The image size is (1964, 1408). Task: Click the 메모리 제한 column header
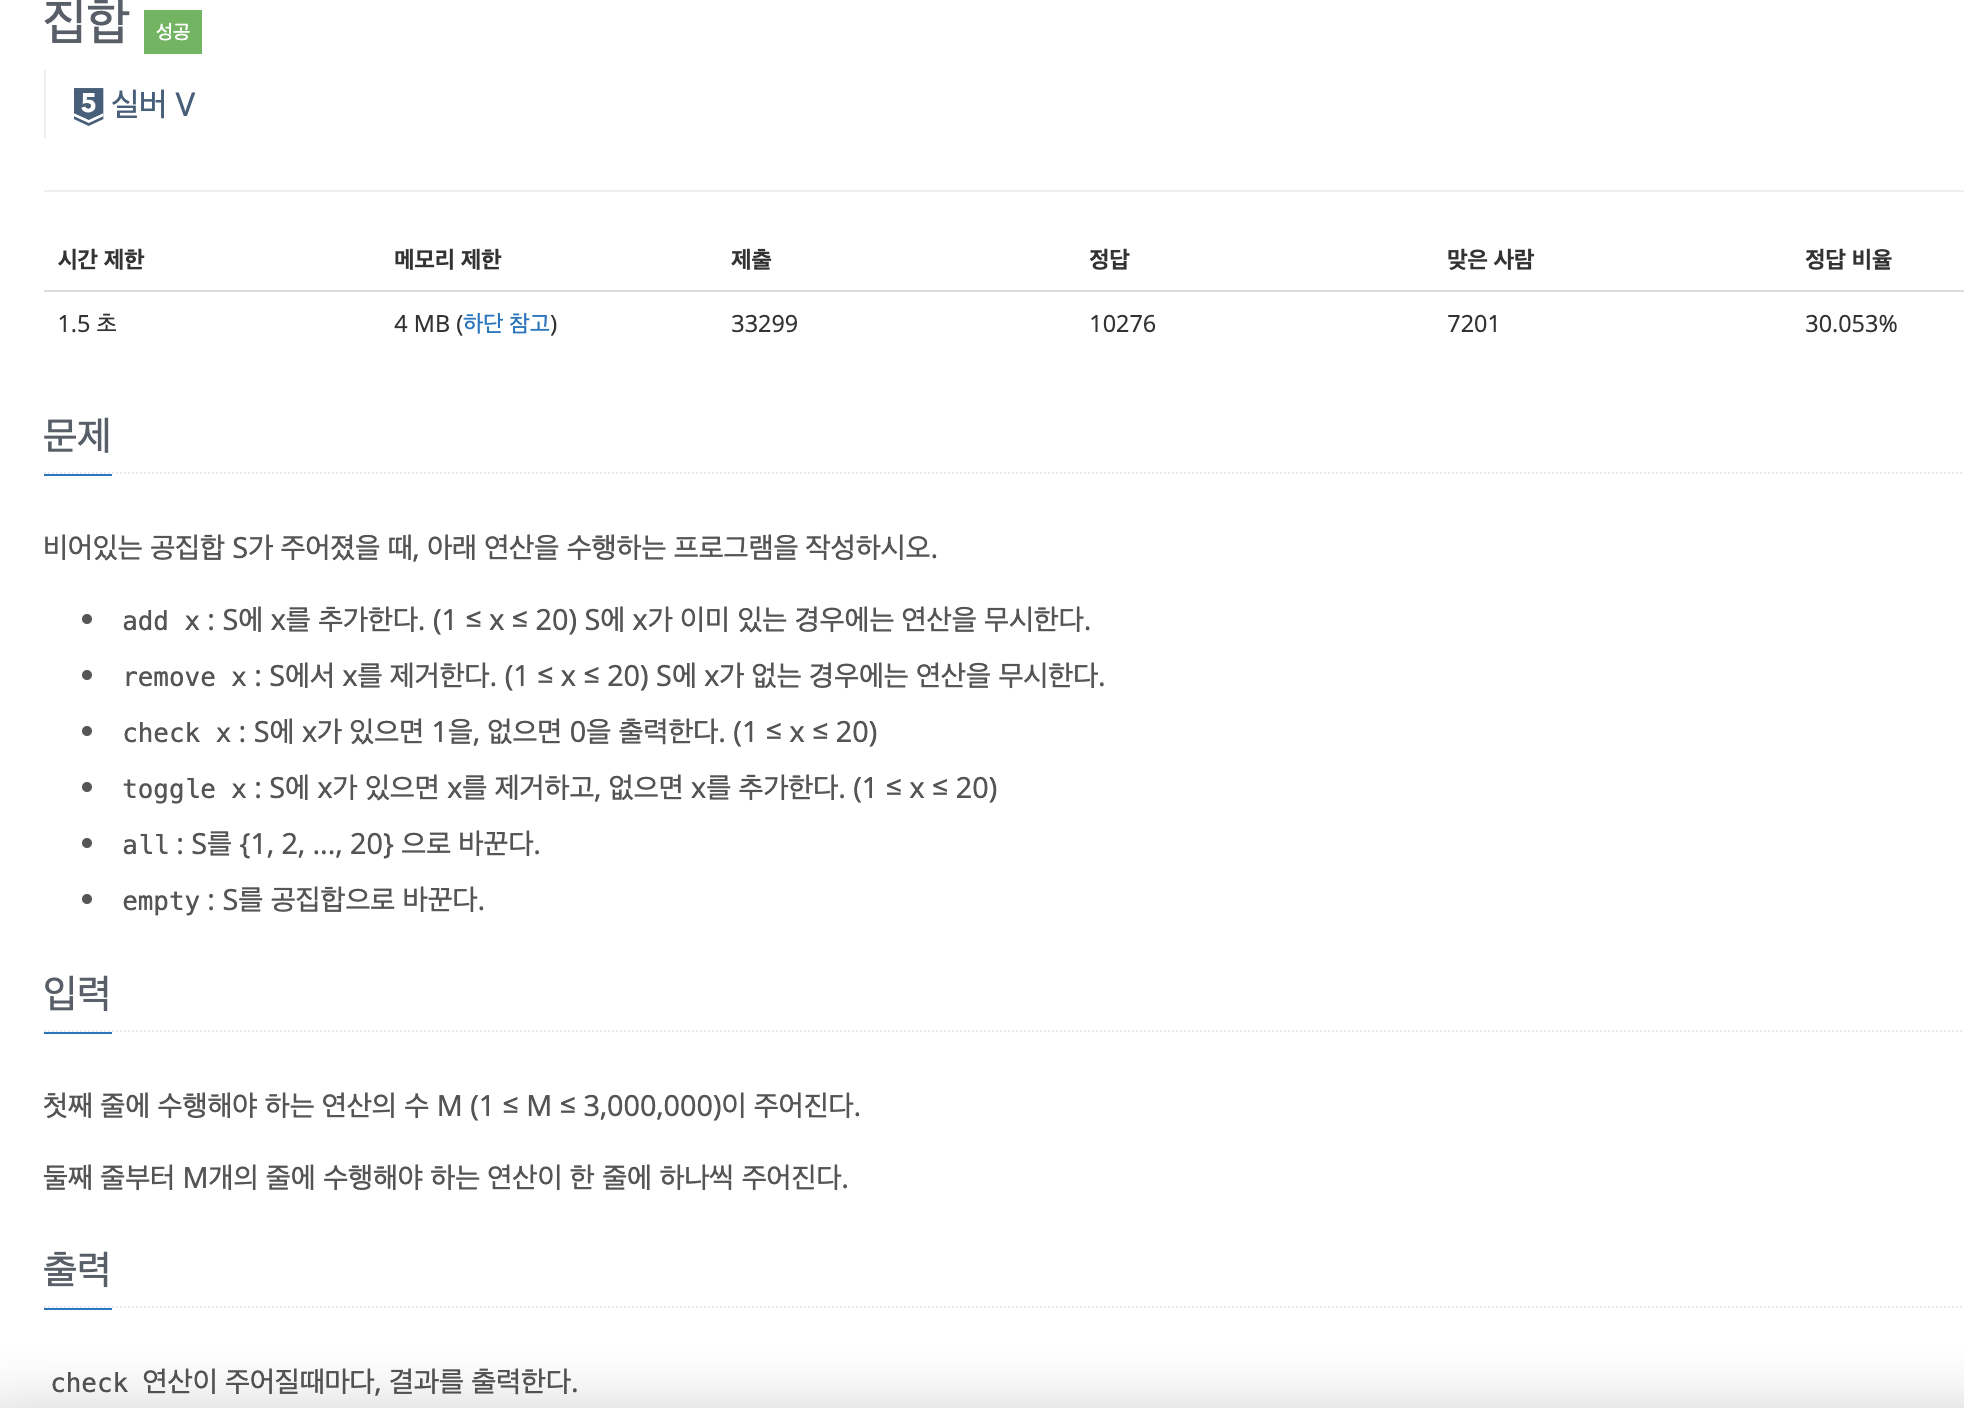pos(447,259)
